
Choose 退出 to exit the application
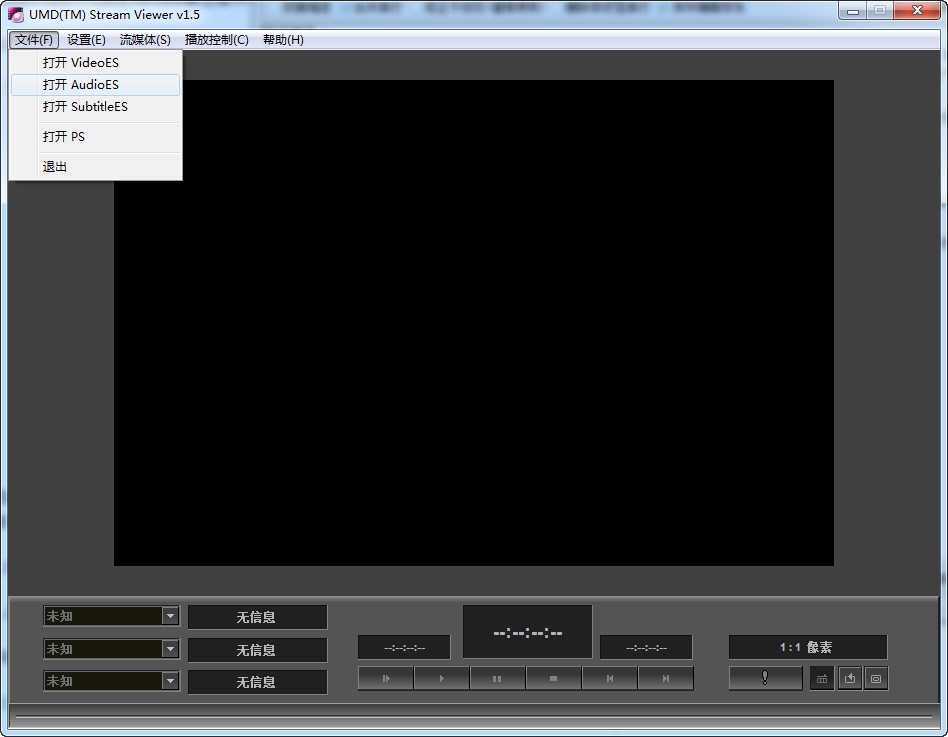pyautogui.click(x=55, y=167)
